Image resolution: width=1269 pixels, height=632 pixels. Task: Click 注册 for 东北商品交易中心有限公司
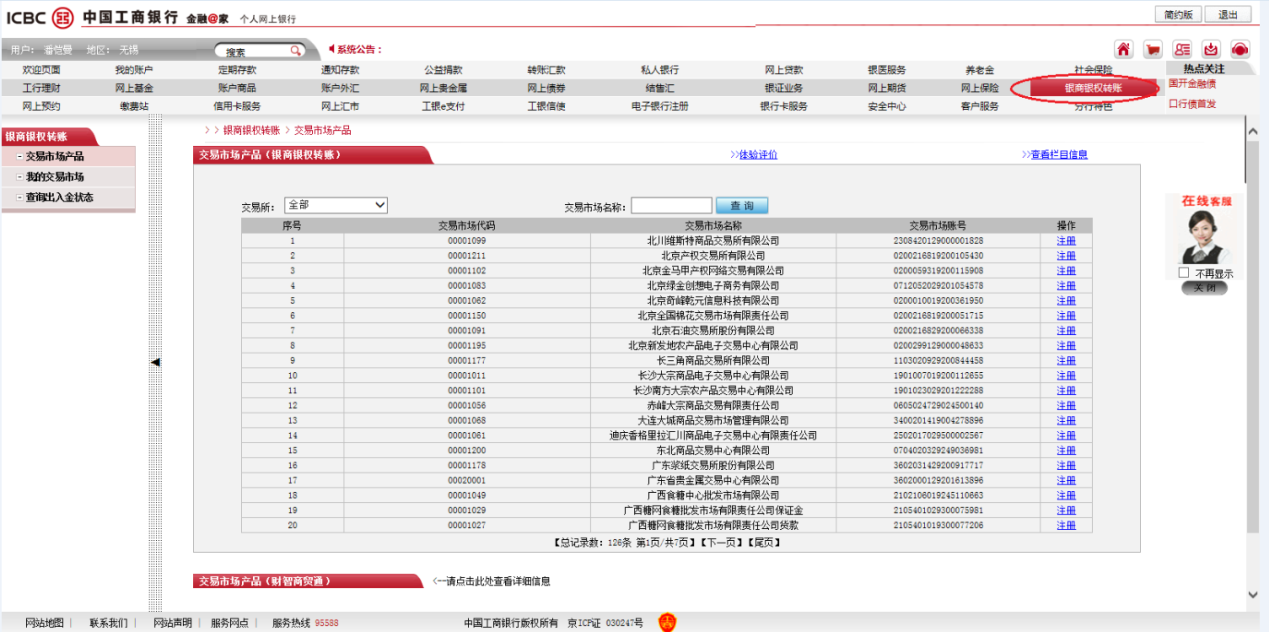[1066, 451]
